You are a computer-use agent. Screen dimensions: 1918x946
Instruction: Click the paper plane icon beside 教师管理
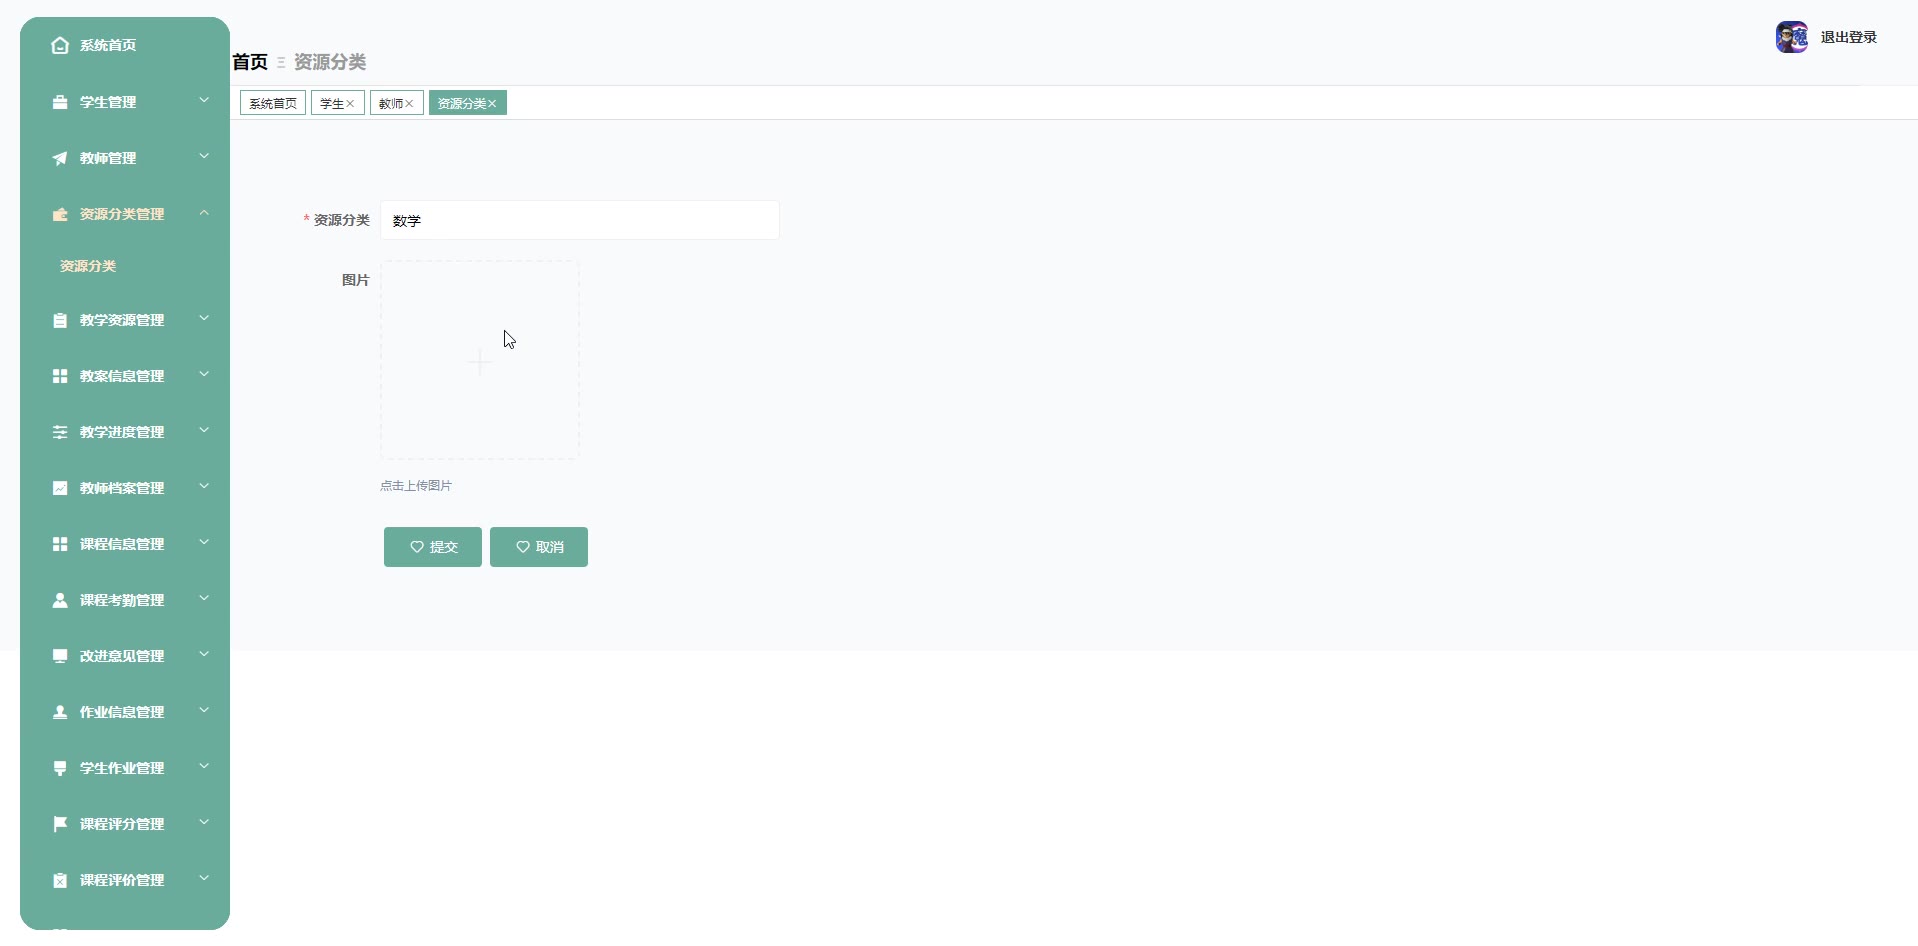click(60, 158)
